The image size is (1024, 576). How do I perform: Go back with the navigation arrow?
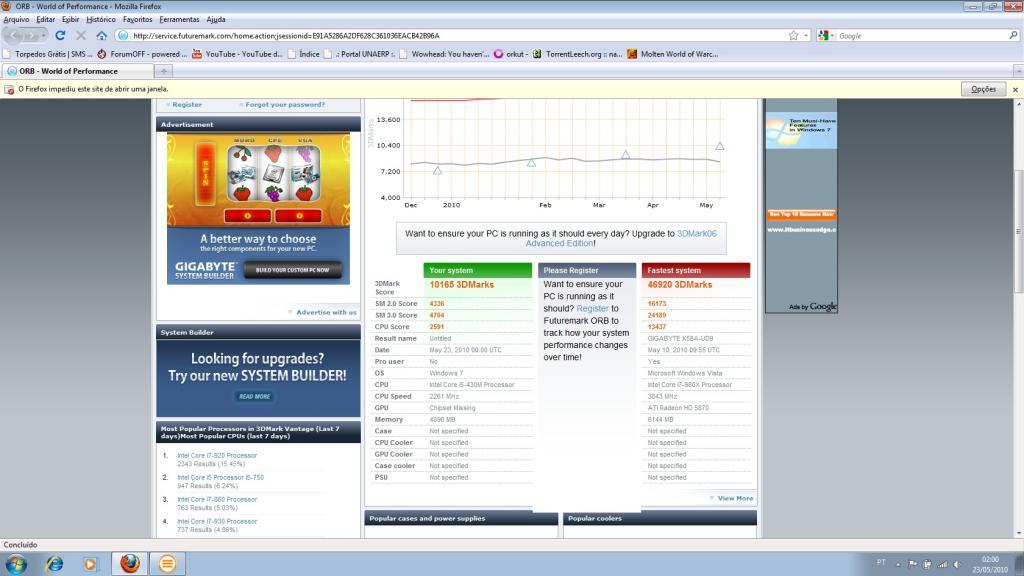point(16,35)
